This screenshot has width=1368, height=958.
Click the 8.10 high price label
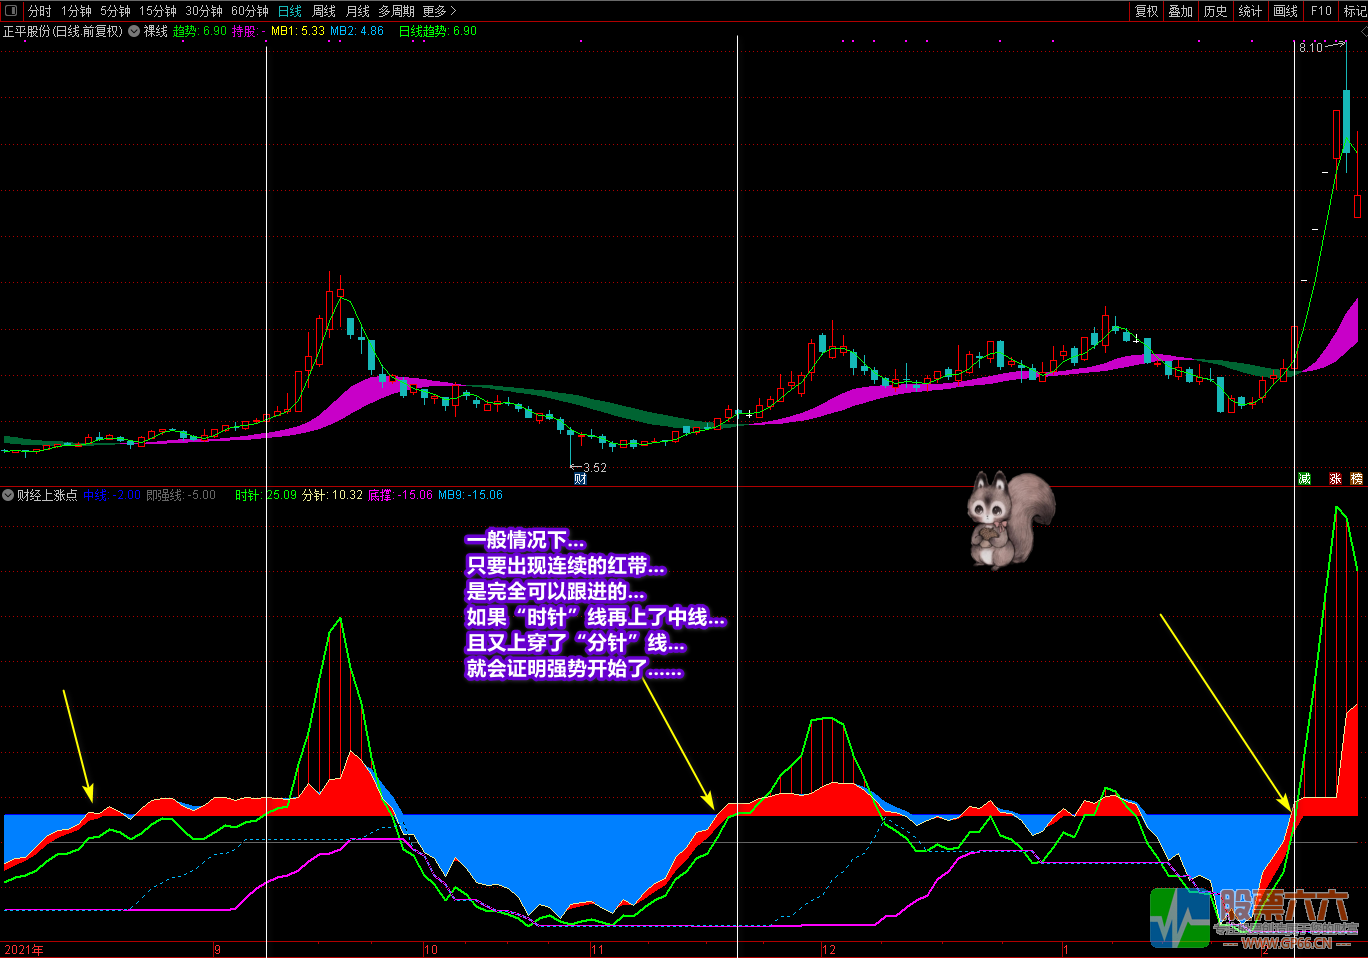tap(1310, 47)
